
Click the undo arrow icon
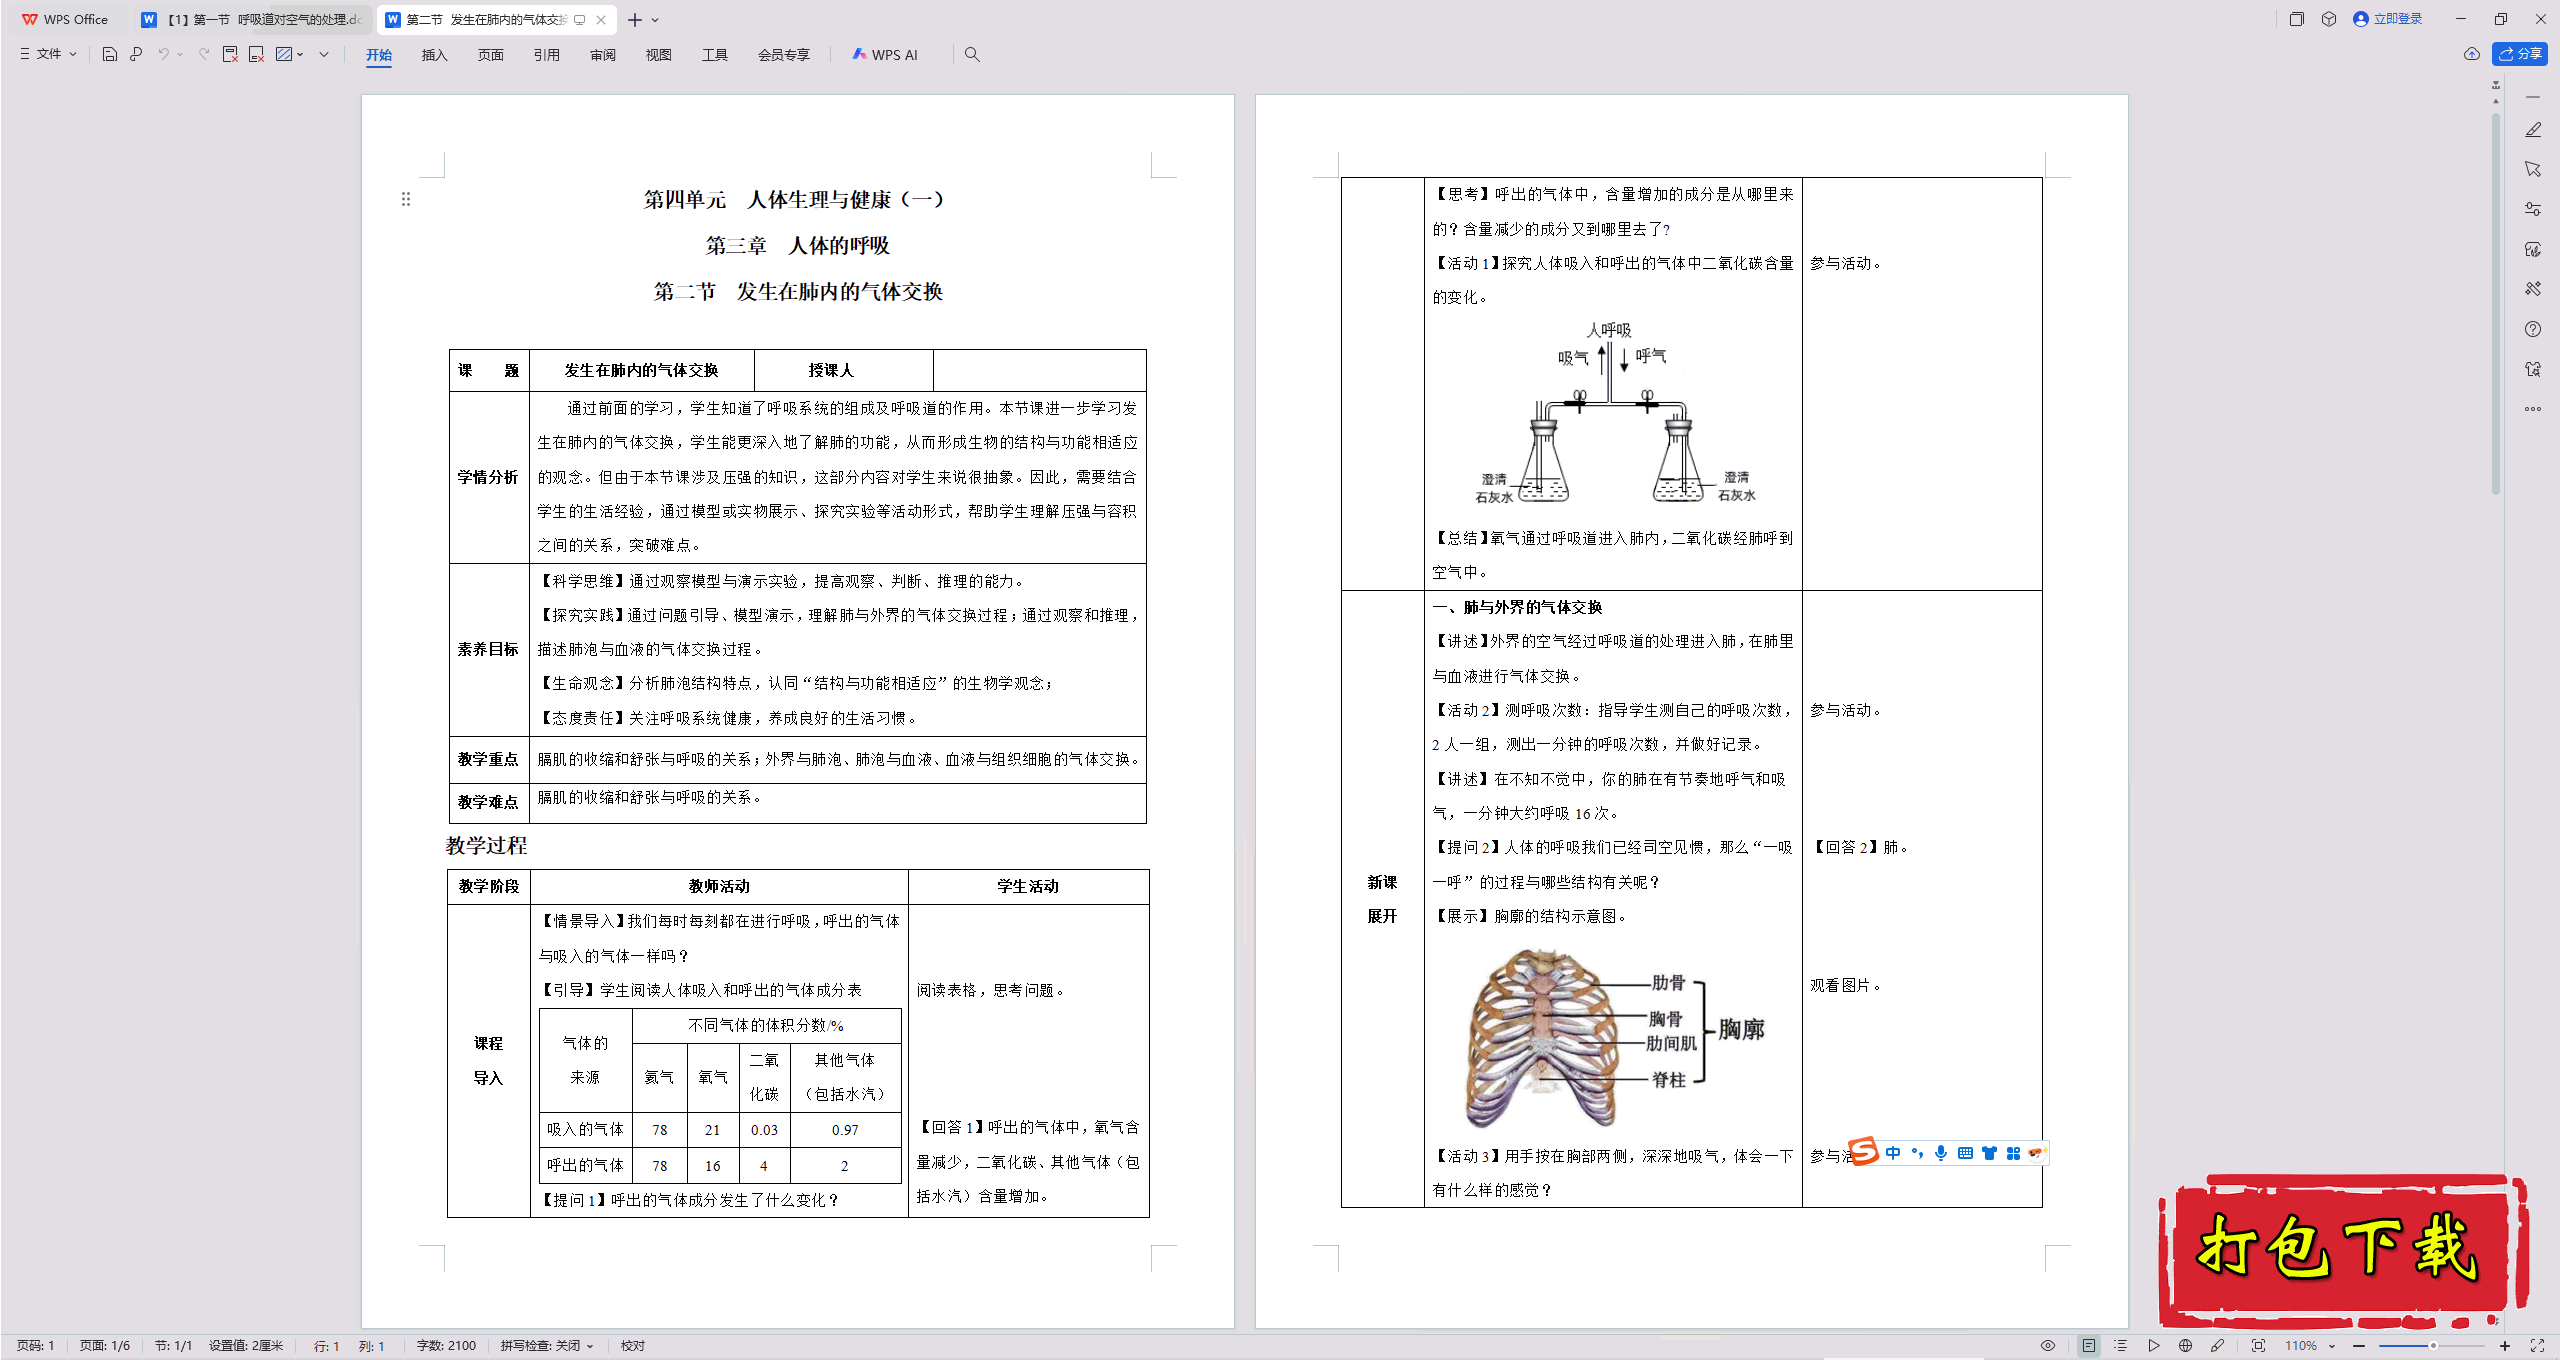point(163,54)
